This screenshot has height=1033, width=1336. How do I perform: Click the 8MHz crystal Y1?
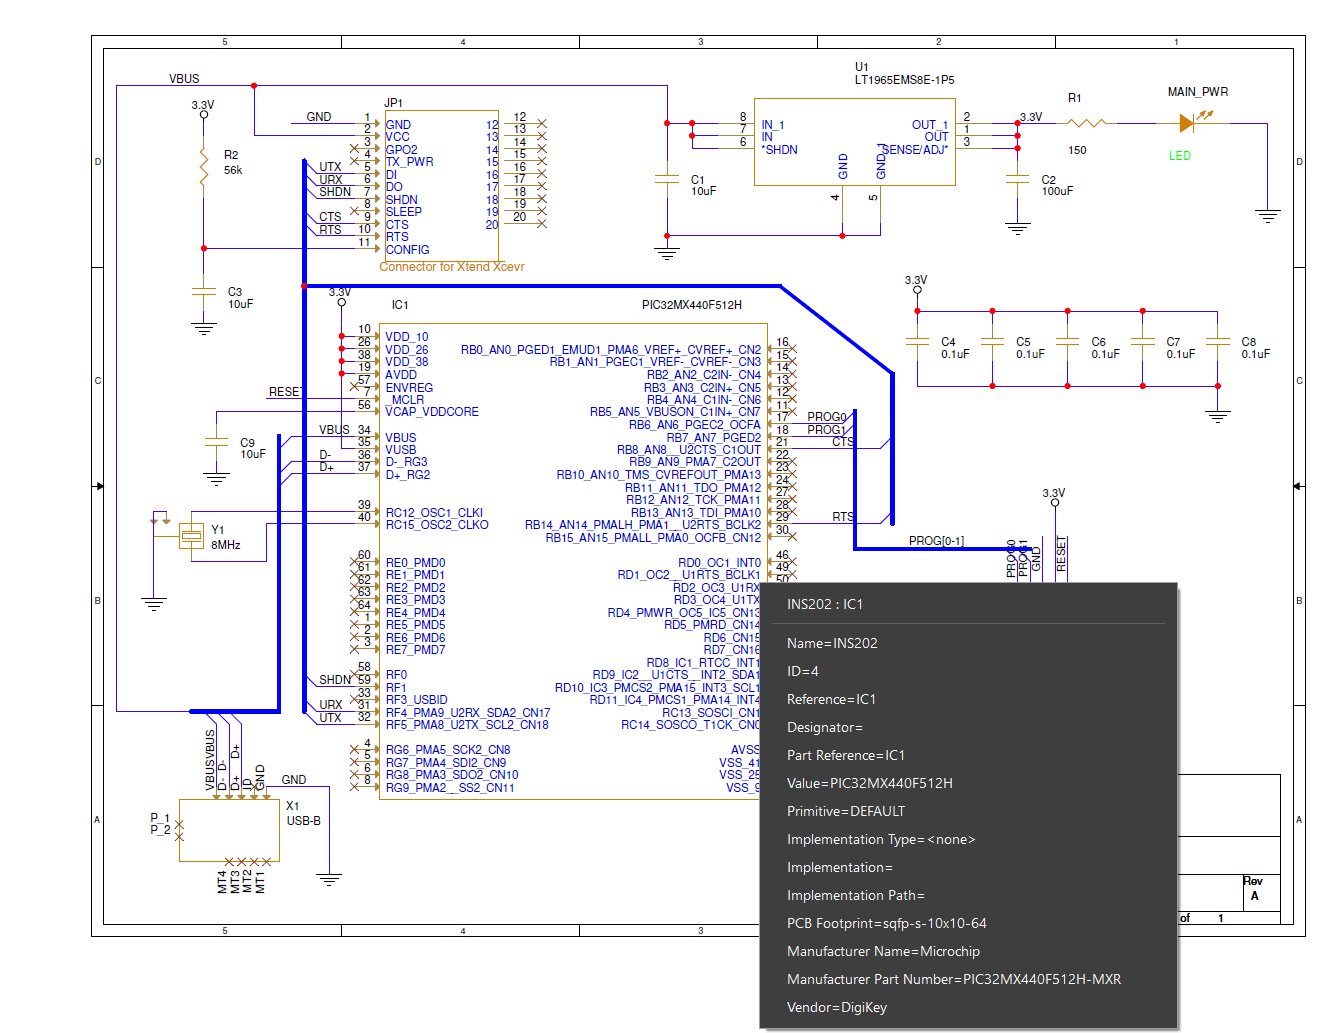pyautogui.click(x=192, y=535)
